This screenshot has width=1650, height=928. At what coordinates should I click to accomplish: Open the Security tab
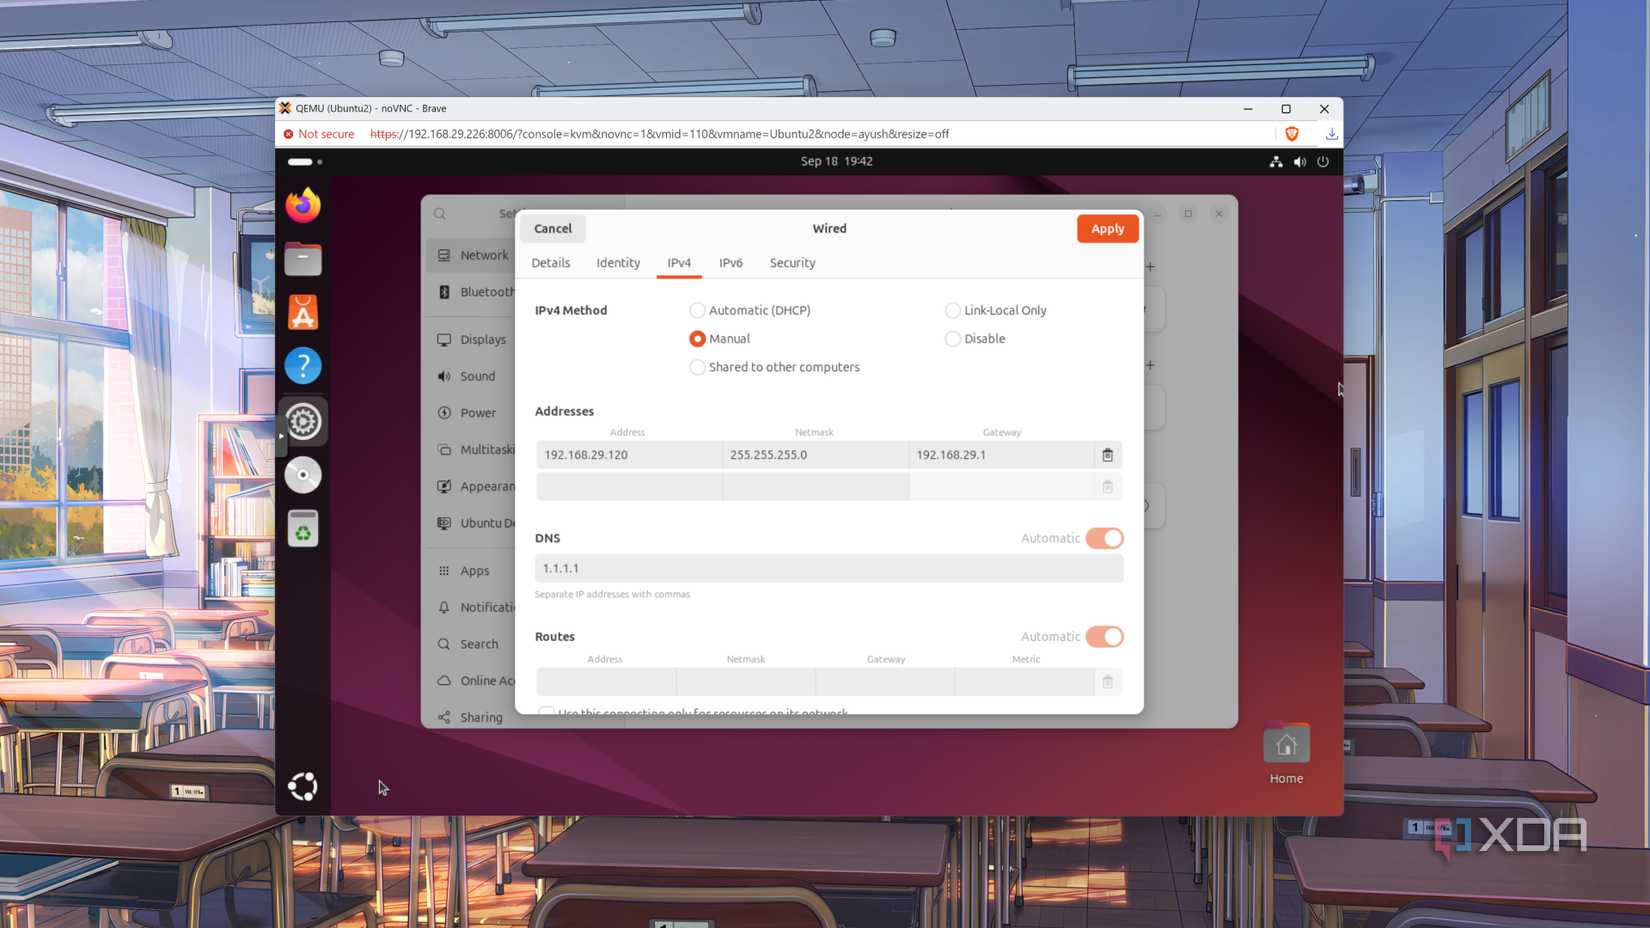(791, 262)
